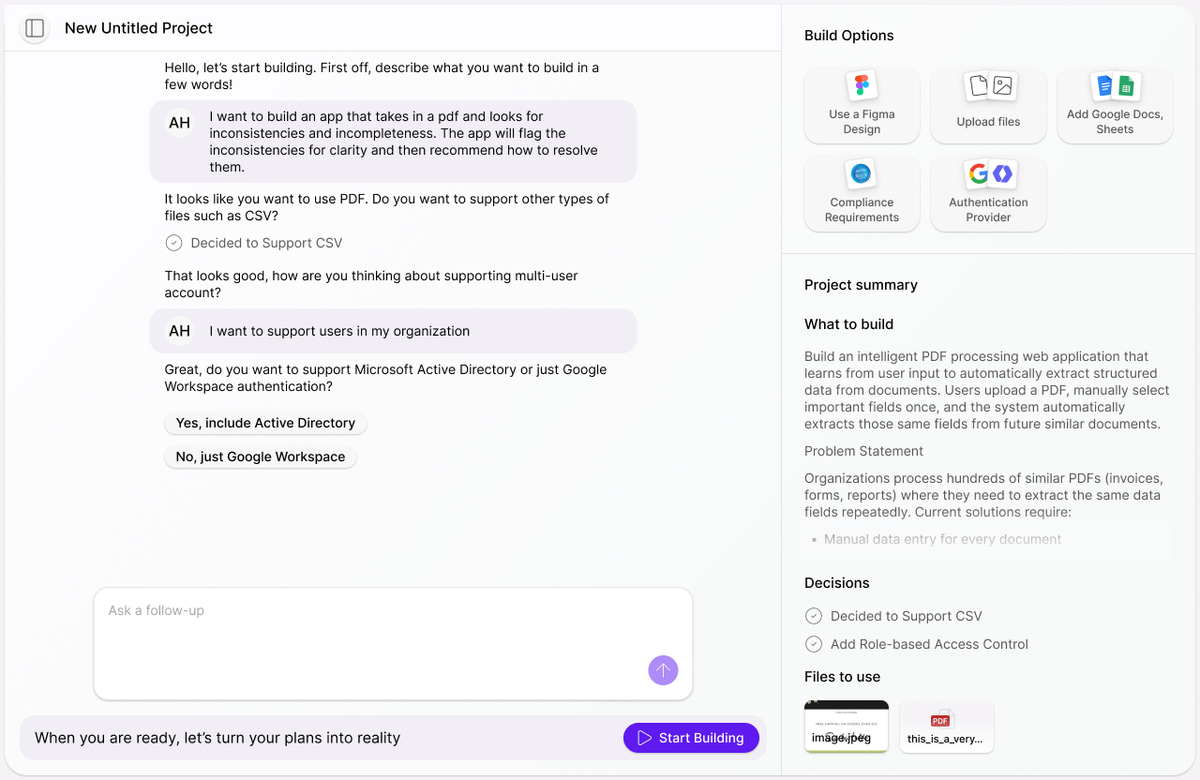Click the AH avatar on the first message
This screenshot has height=780, width=1200.
tap(179, 123)
